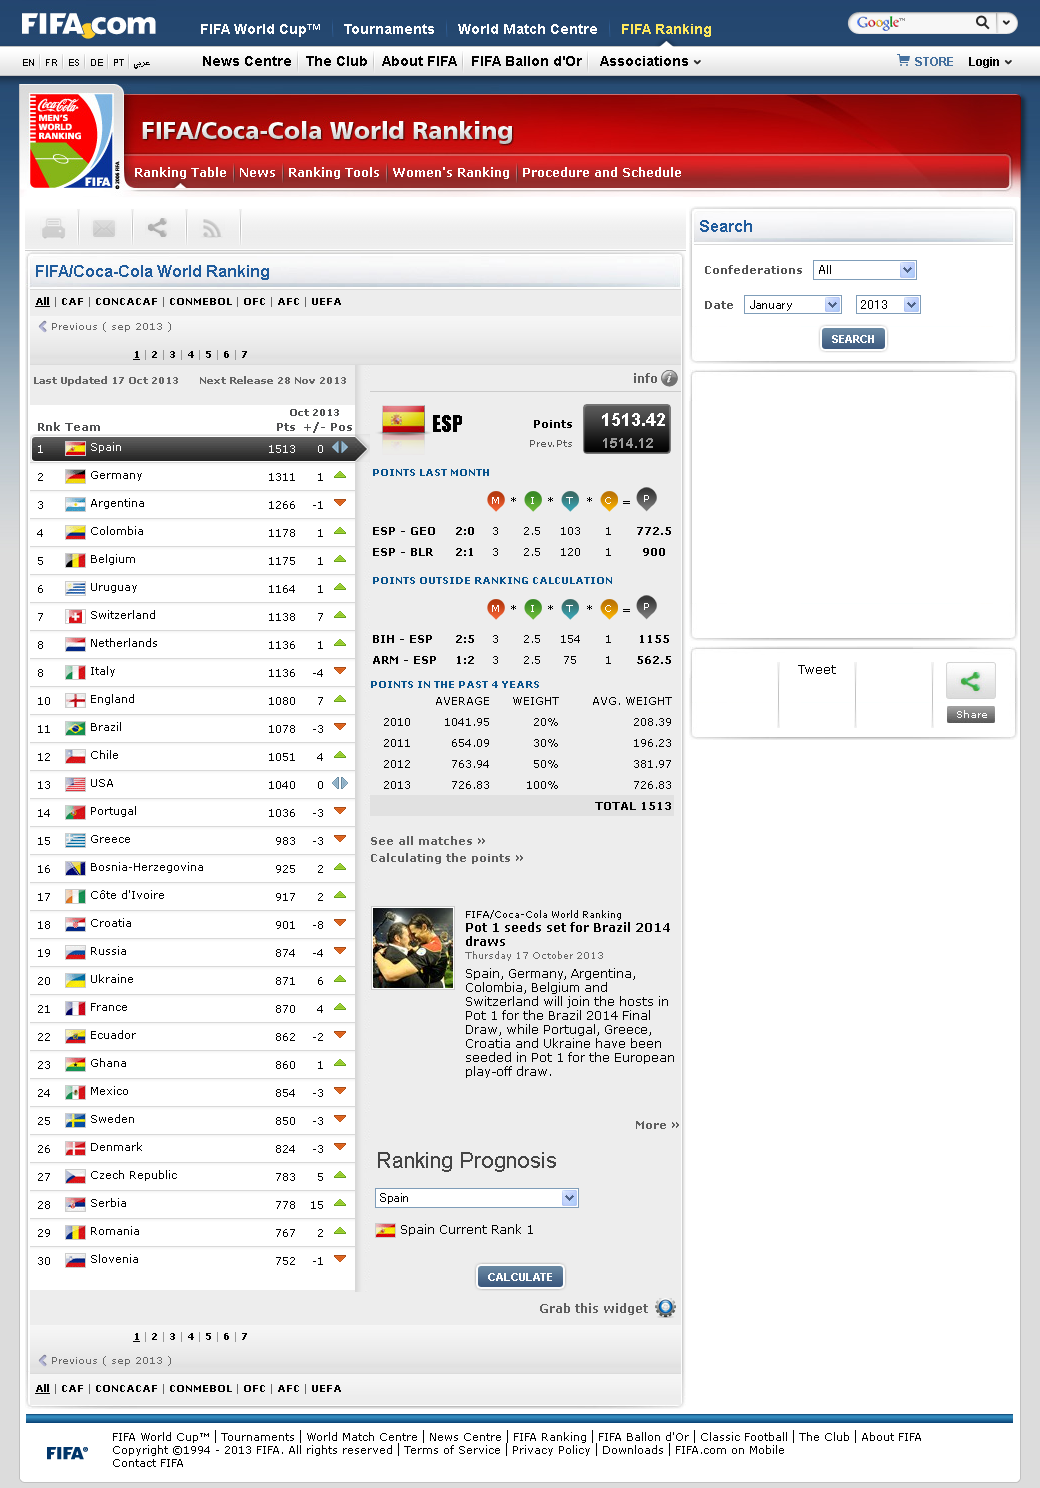The height and width of the screenshot is (1488, 1040).
Task: Go to page 7 in top pagination
Action: 244,354
